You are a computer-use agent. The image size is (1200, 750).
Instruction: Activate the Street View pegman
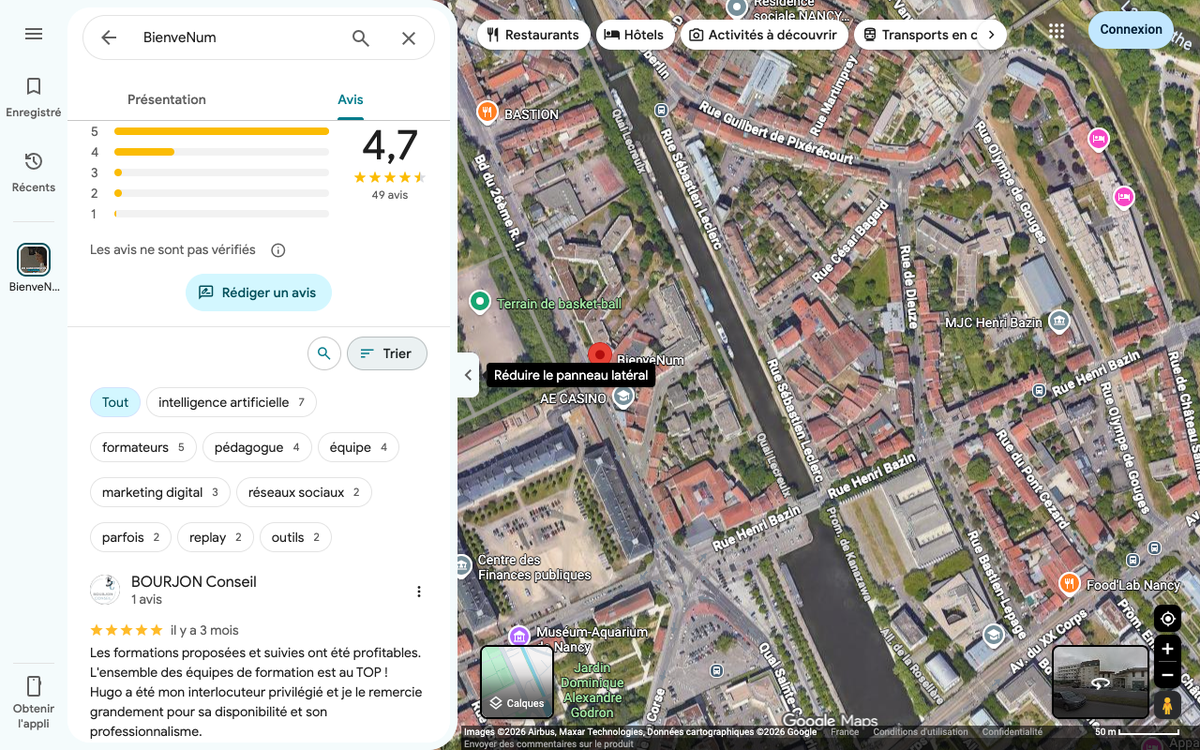pyautogui.click(x=1167, y=705)
